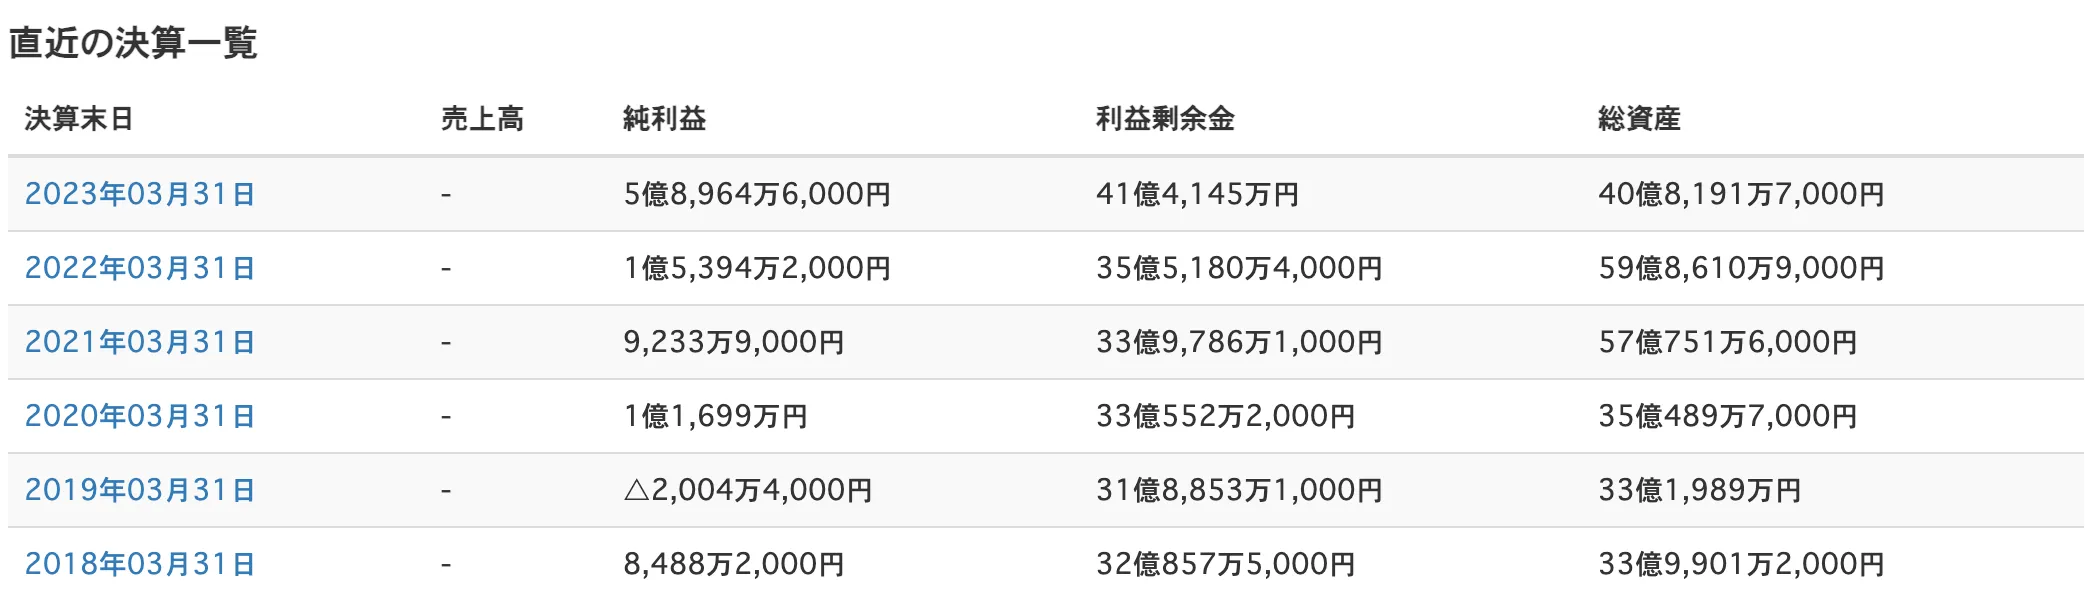Open the 2018年03月31日 settlement link
Screen dimensions: 2092x596
140,564
